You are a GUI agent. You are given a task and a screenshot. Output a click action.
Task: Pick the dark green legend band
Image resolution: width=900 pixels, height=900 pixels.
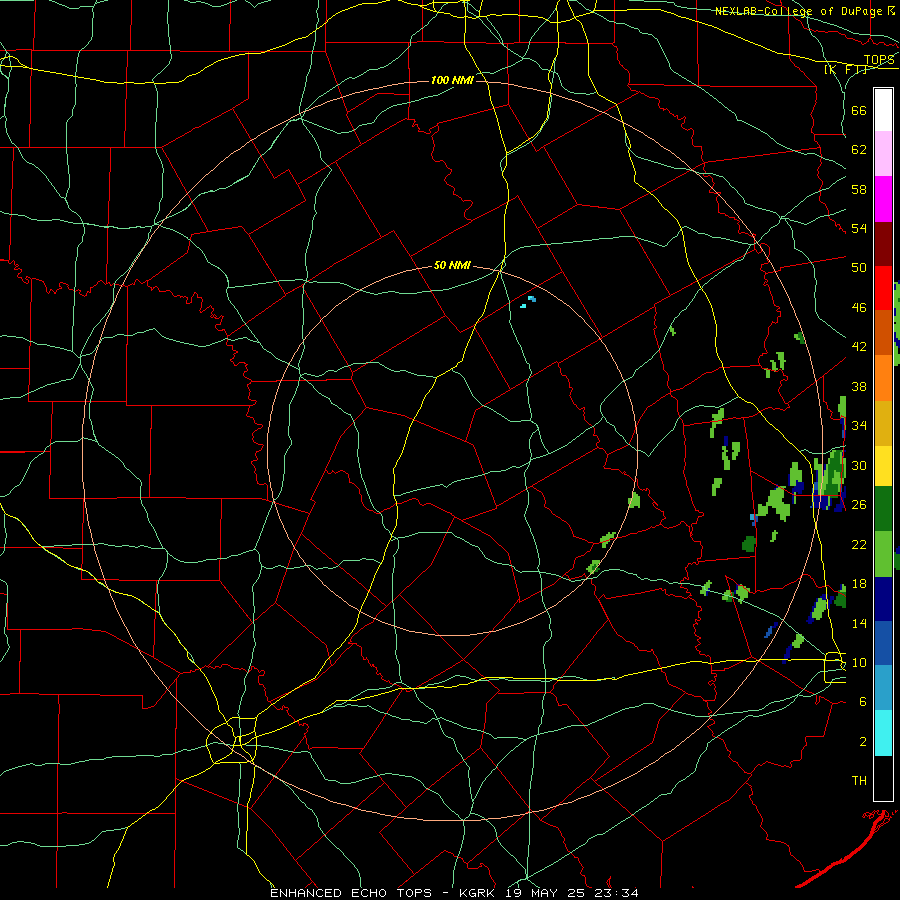pyautogui.click(x=883, y=509)
